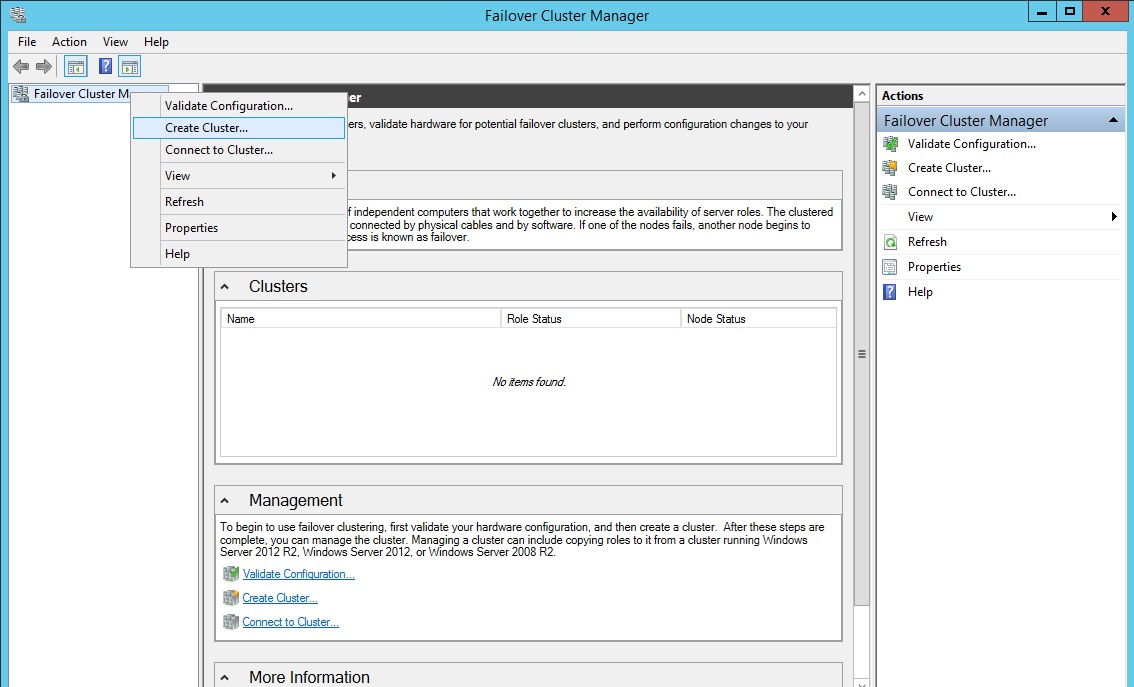
Task: Open the Action menu
Action: pyautogui.click(x=69, y=42)
